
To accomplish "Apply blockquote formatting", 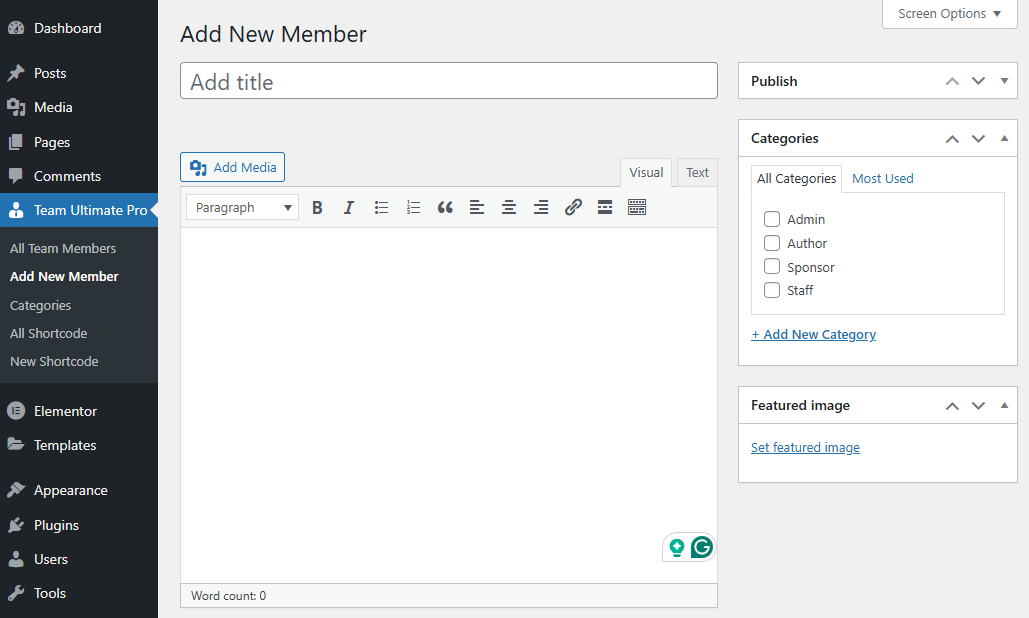I will click(445, 208).
